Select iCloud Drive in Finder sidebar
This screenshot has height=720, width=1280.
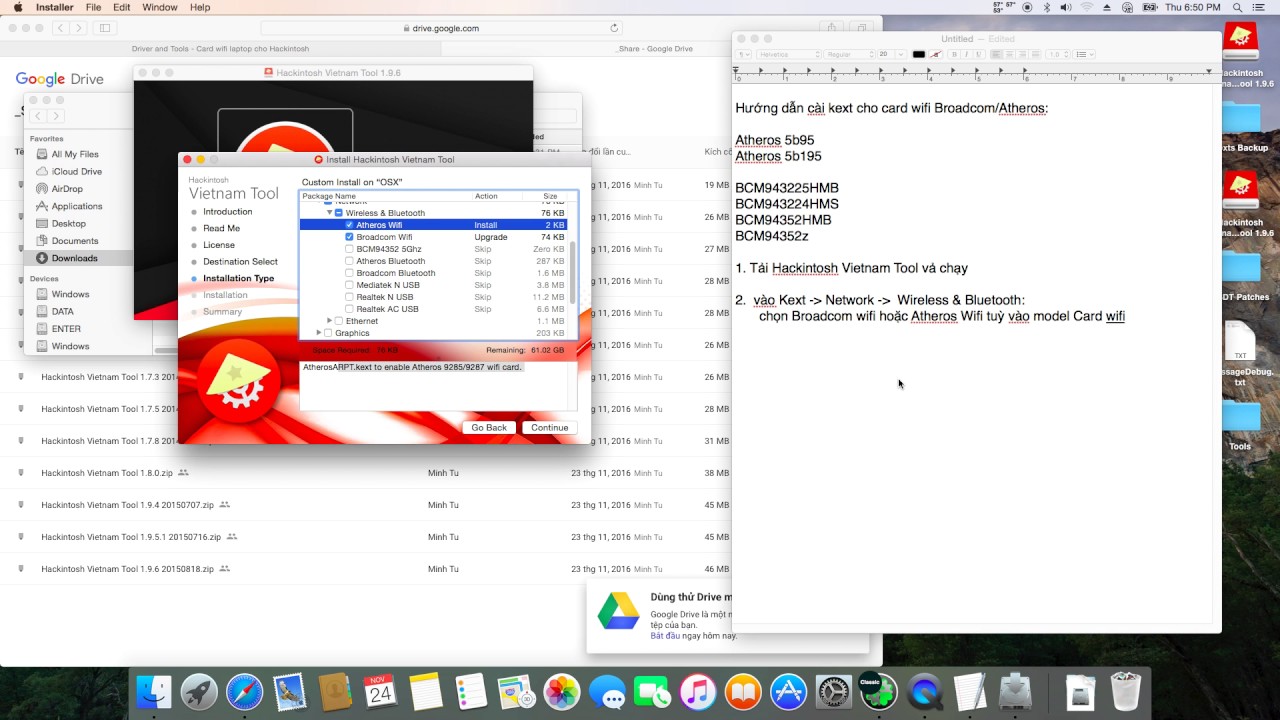(76, 171)
